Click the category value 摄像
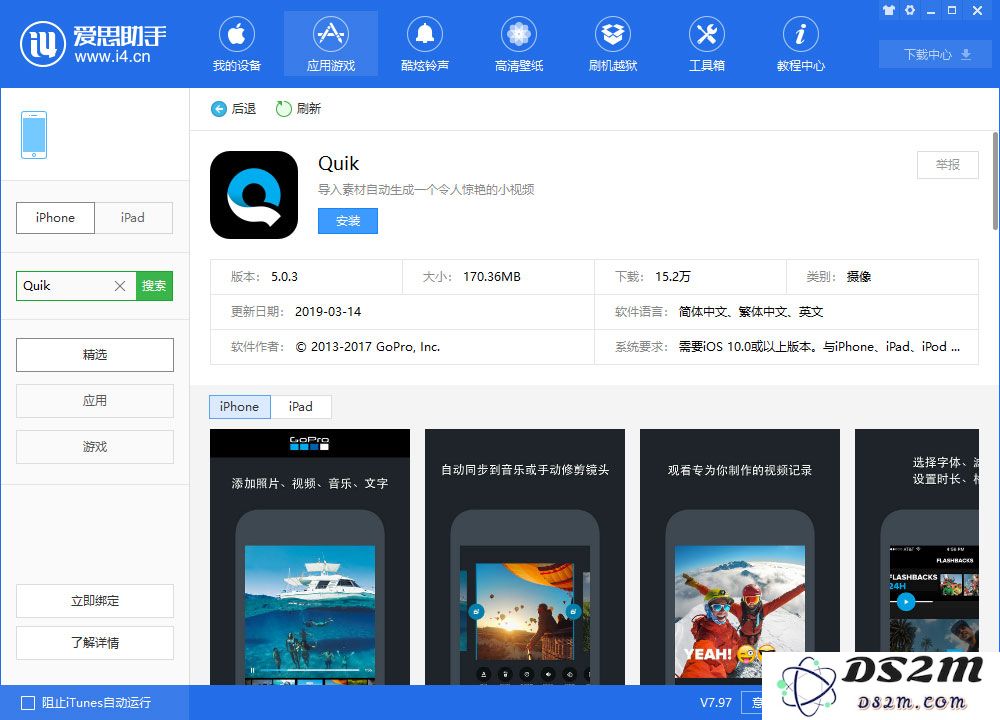 (x=859, y=277)
